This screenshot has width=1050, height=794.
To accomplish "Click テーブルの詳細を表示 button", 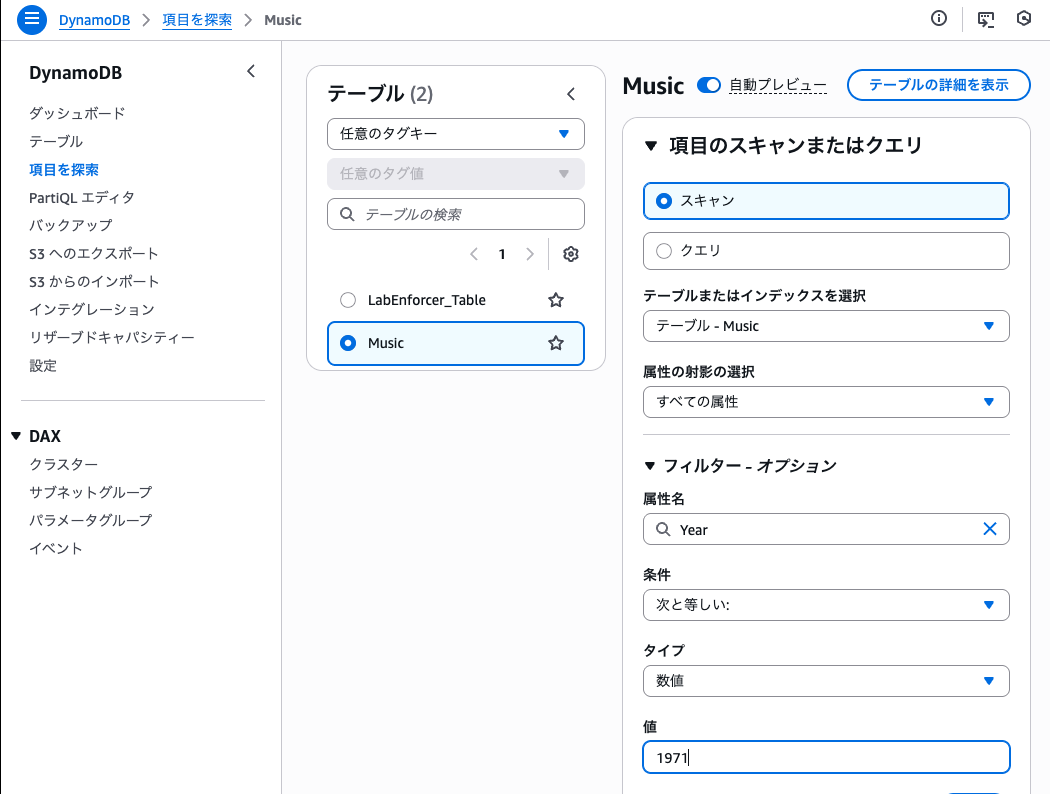I will tap(938, 85).
